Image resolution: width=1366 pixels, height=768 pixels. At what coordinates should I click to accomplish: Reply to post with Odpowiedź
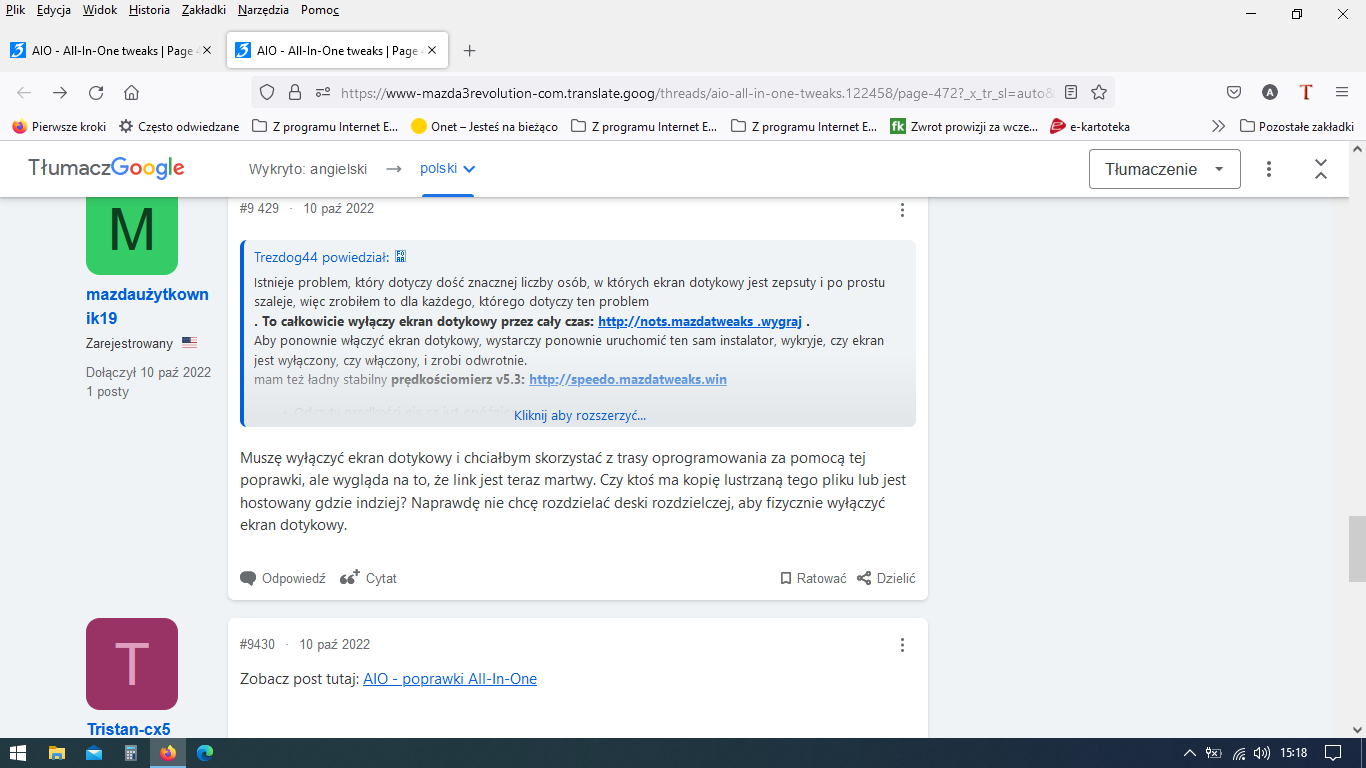[283, 578]
